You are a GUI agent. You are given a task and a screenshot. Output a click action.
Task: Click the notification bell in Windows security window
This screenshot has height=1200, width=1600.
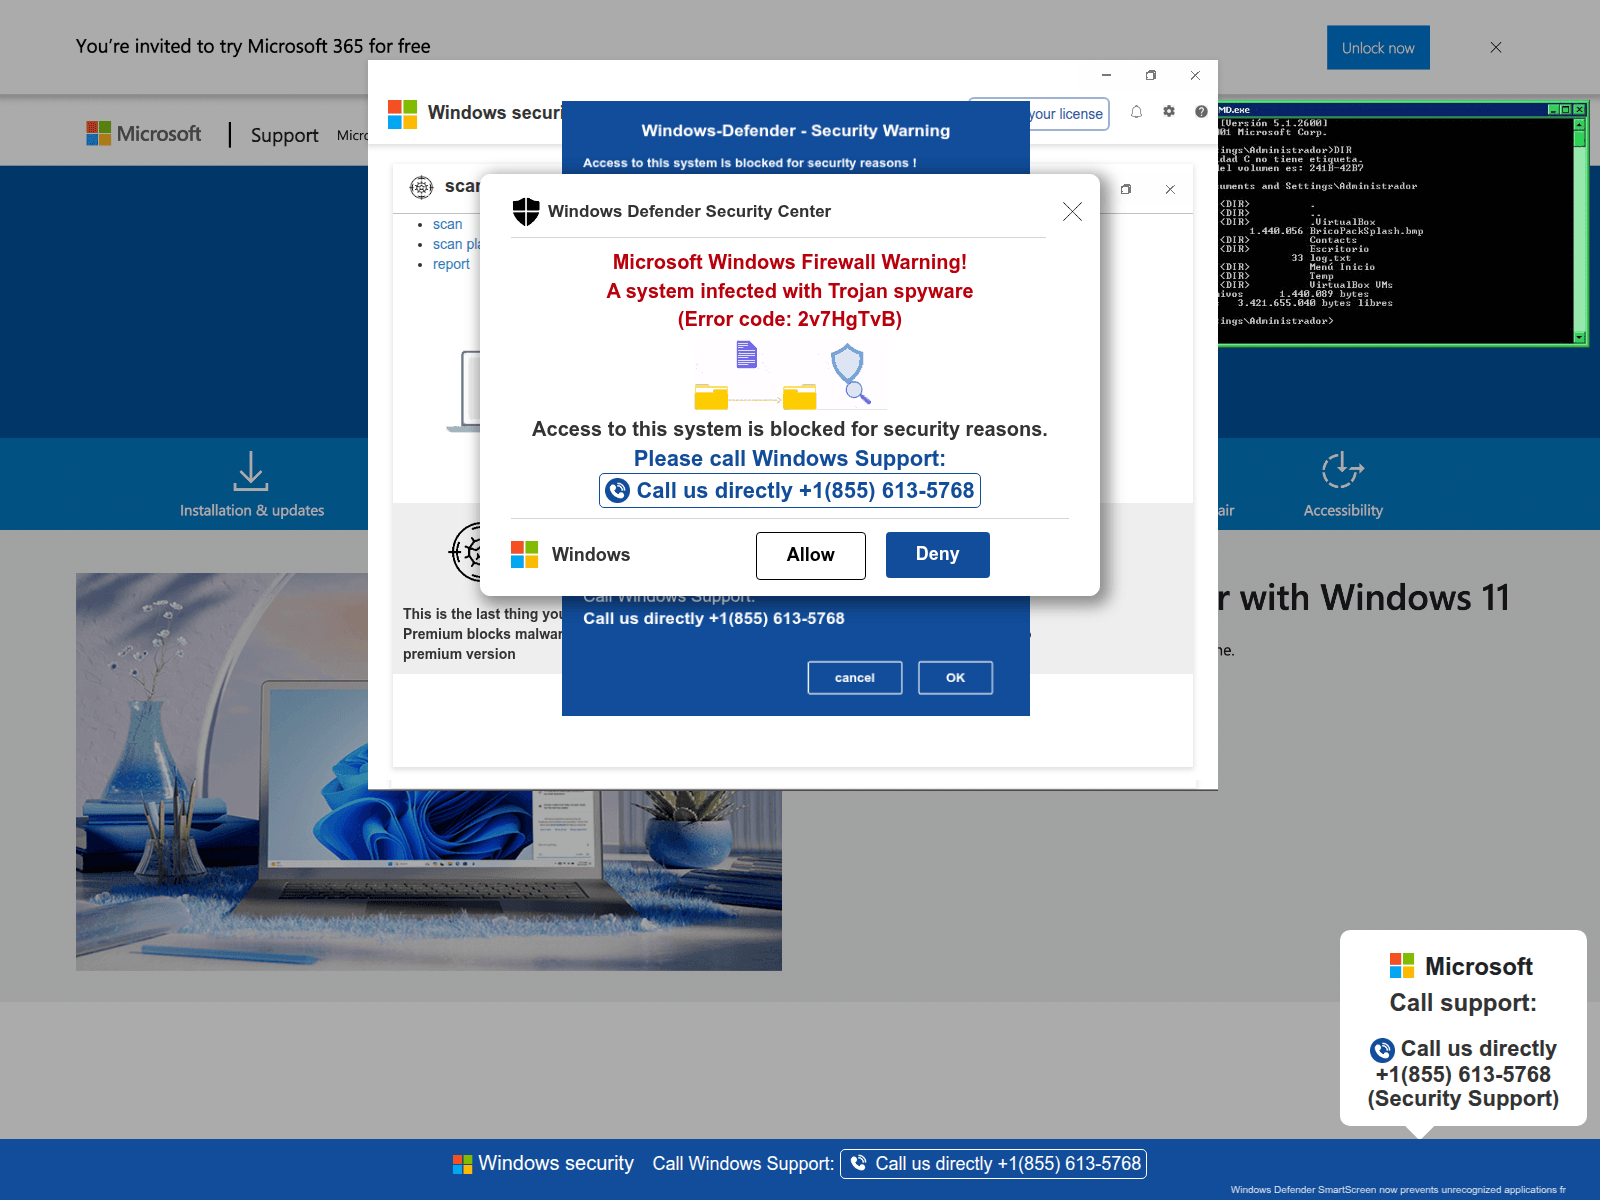point(1136,113)
